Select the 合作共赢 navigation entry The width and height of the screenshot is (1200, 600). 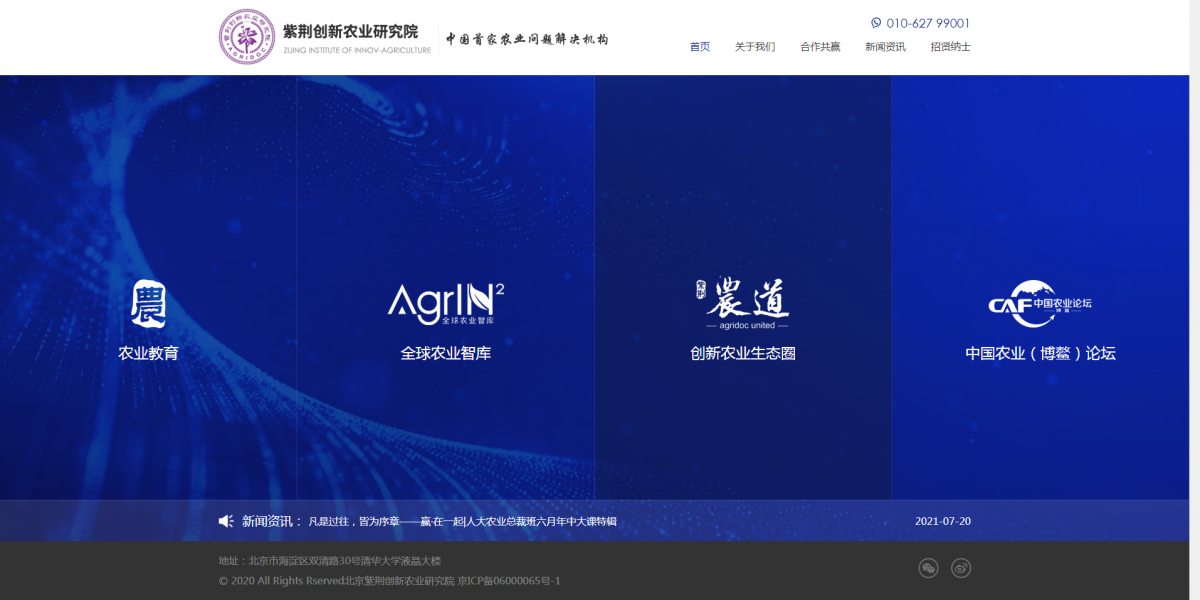[820, 46]
